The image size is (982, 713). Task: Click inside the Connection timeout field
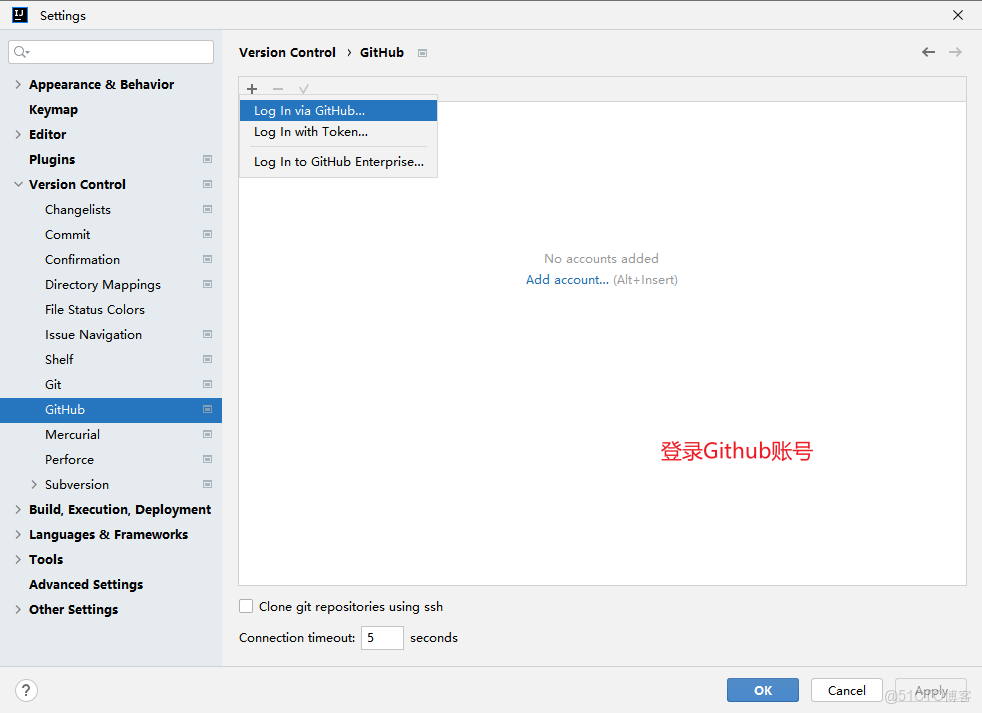(381, 637)
